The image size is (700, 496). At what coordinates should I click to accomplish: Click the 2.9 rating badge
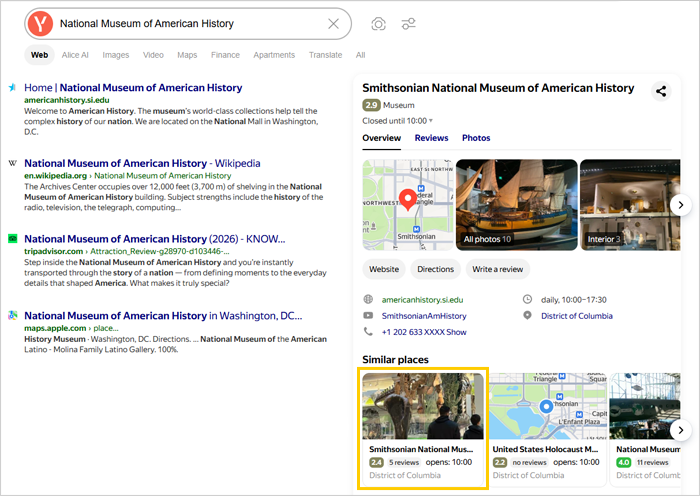click(371, 105)
